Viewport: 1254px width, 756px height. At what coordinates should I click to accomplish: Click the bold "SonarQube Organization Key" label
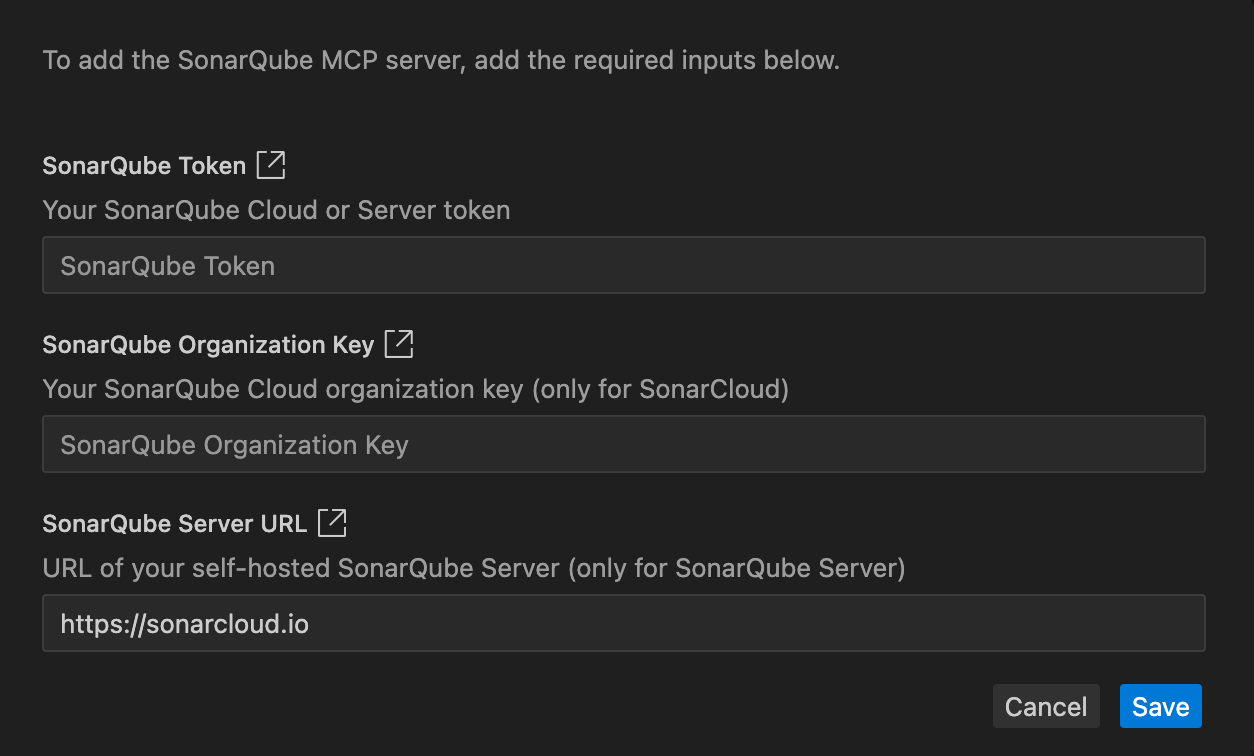208,345
